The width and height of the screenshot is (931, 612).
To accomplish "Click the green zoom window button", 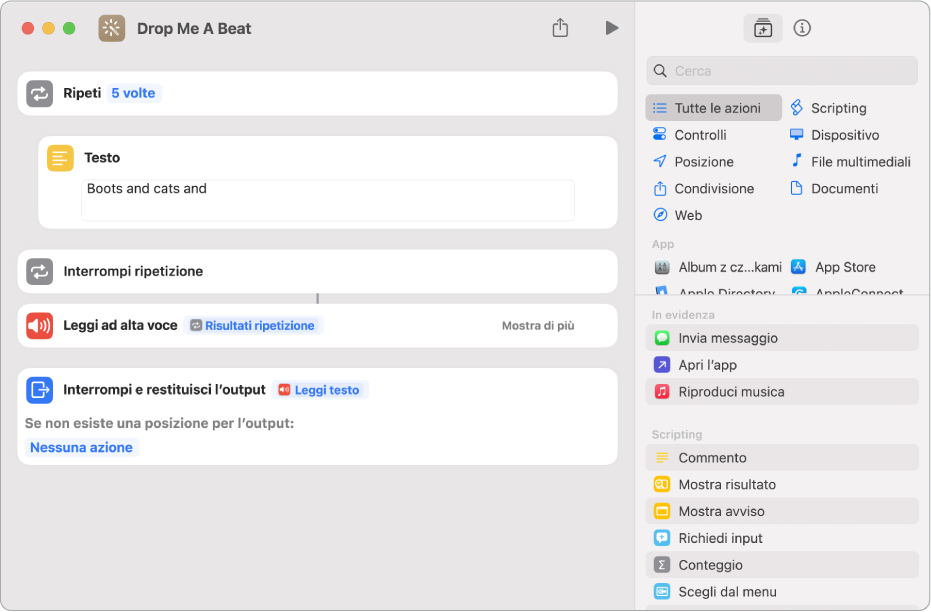I will point(69,28).
